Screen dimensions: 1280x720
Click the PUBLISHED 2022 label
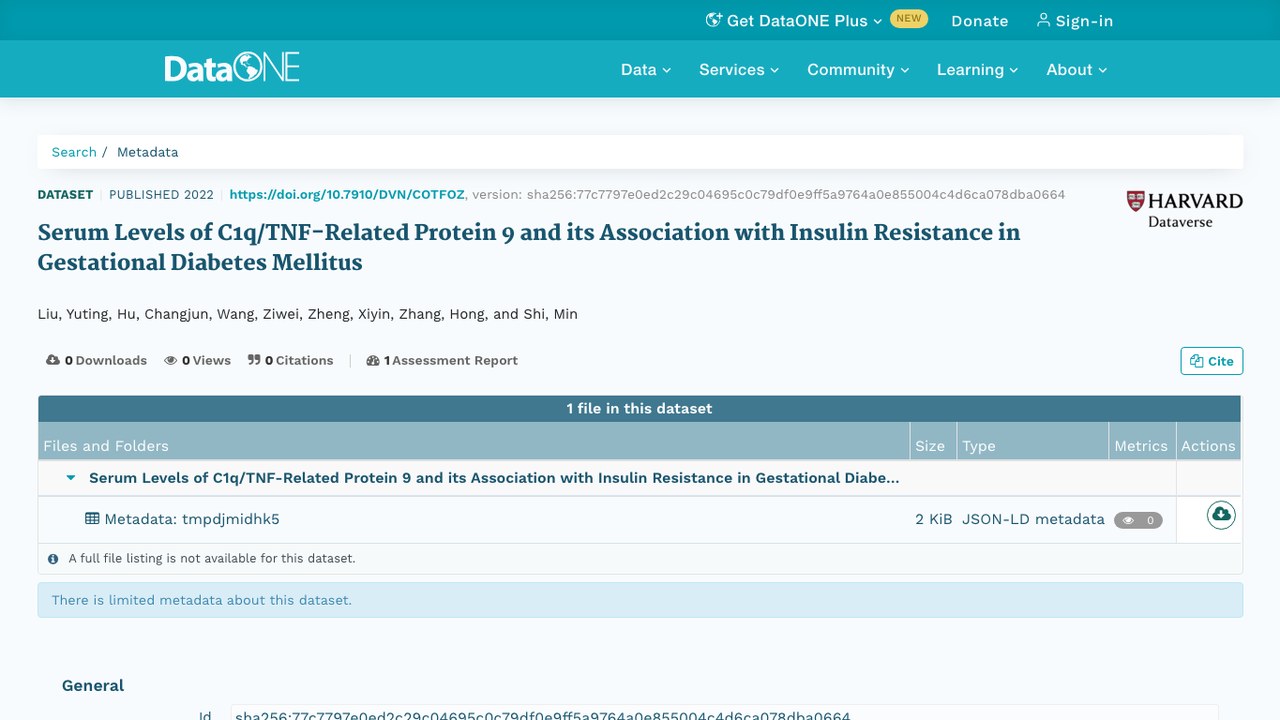click(x=161, y=195)
